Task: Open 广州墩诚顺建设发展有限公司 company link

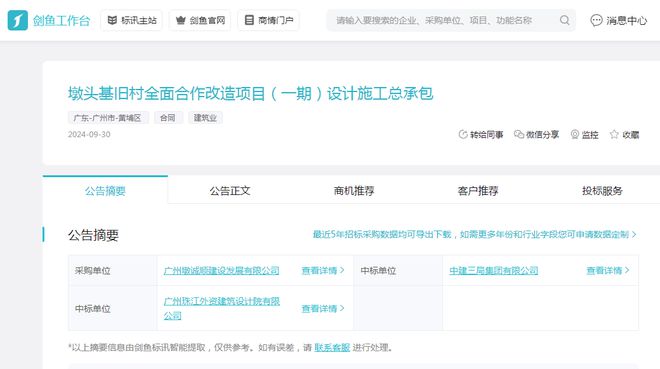Action: 221,271
